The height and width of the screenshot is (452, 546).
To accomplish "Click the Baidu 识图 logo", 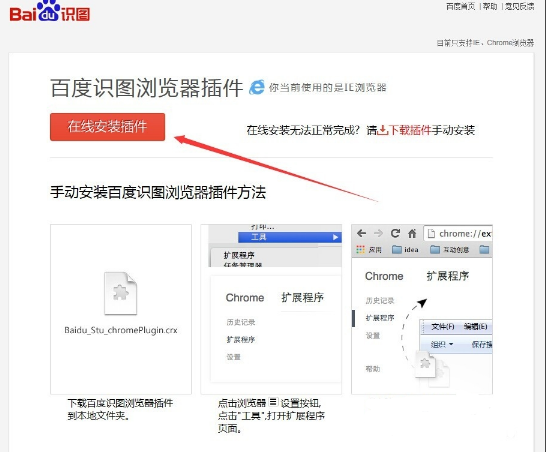I will [x=50, y=12].
